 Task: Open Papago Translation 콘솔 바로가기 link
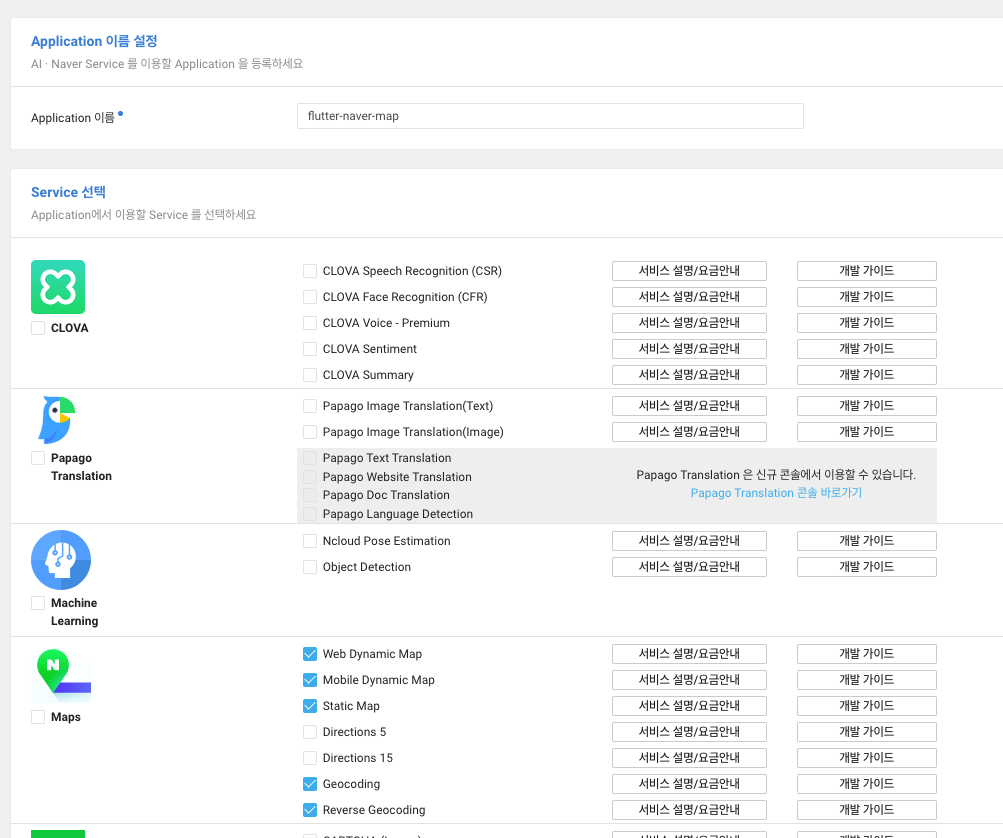point(776,493)
